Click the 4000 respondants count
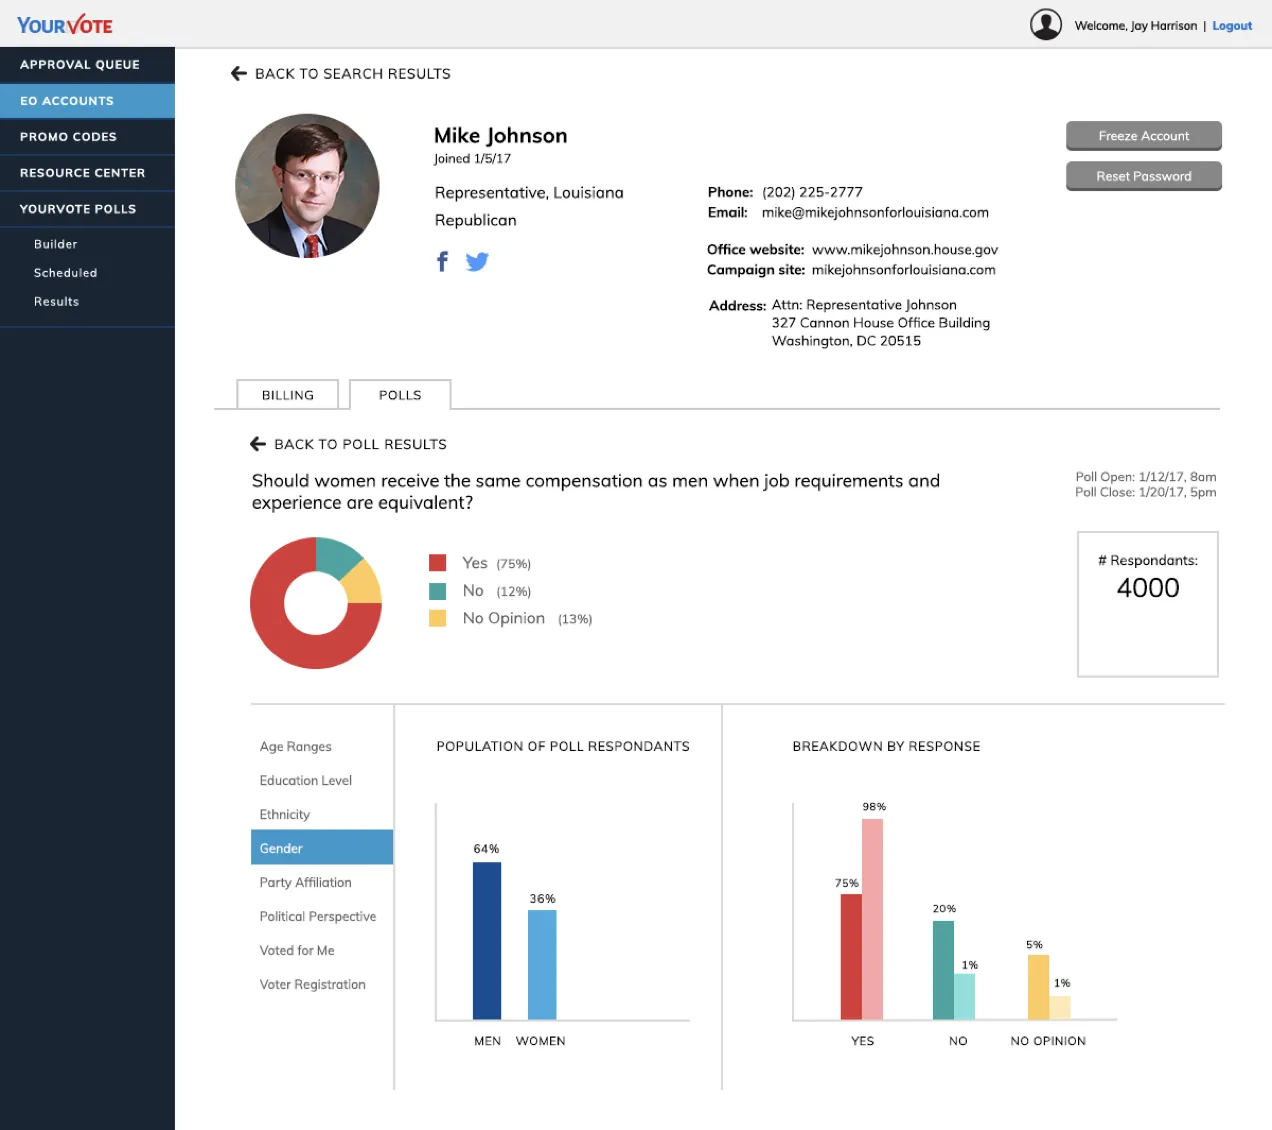This screenshot has width=1272, height=1130. pos(1148,588)
